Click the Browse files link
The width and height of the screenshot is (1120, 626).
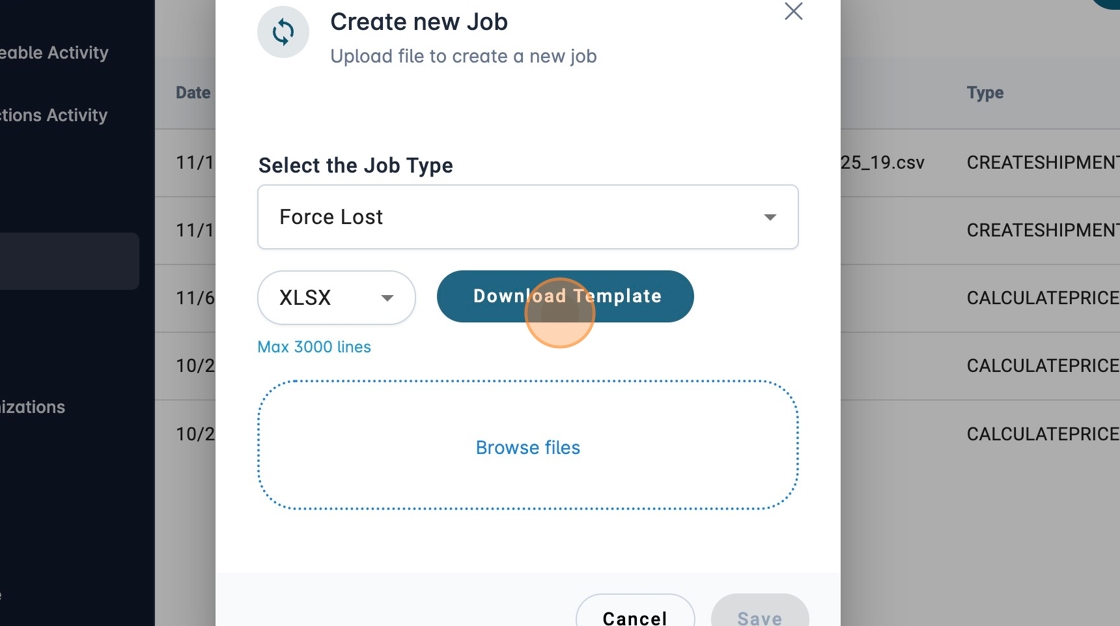[x=528, y=448]
